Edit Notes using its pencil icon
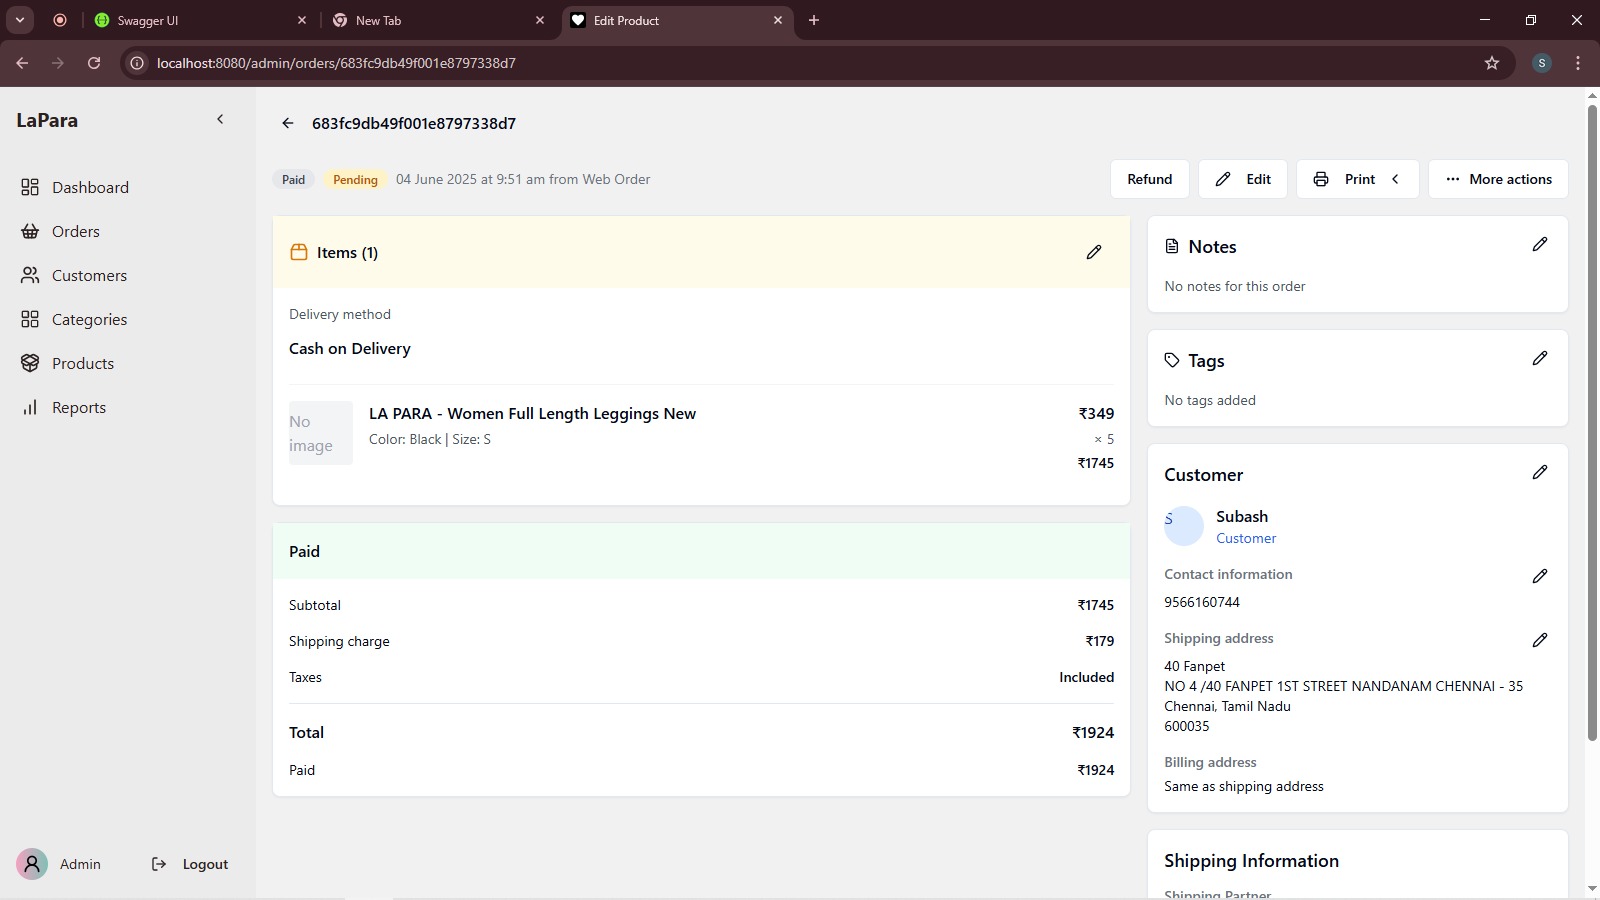The width and height of the screenshot is (1600, 900). point(1539,244)
